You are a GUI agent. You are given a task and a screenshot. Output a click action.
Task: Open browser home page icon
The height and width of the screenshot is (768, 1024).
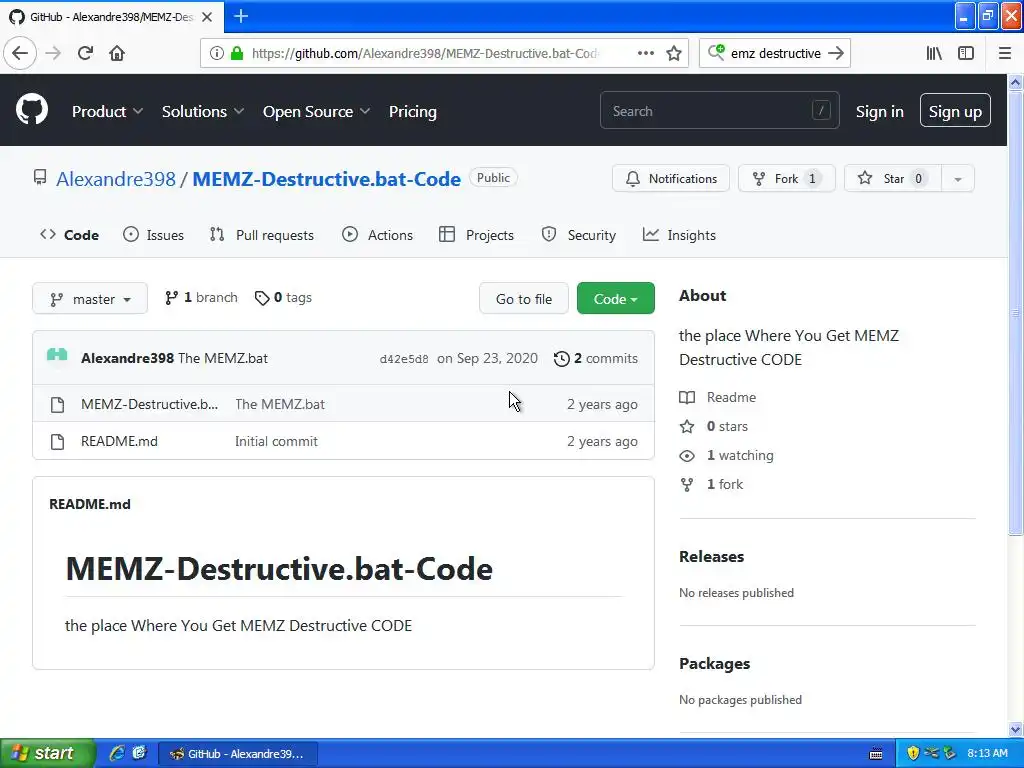pos(117,53)
